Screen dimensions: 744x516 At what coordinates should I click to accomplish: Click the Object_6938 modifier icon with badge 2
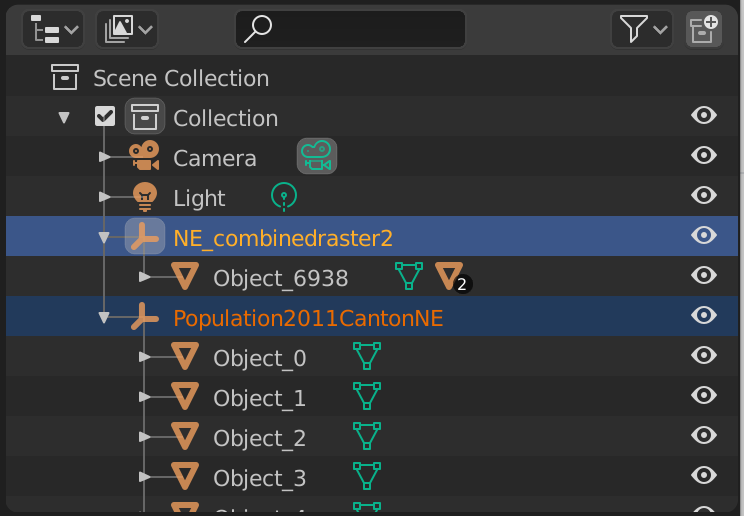pyautogui.click(x=452, y=277)
